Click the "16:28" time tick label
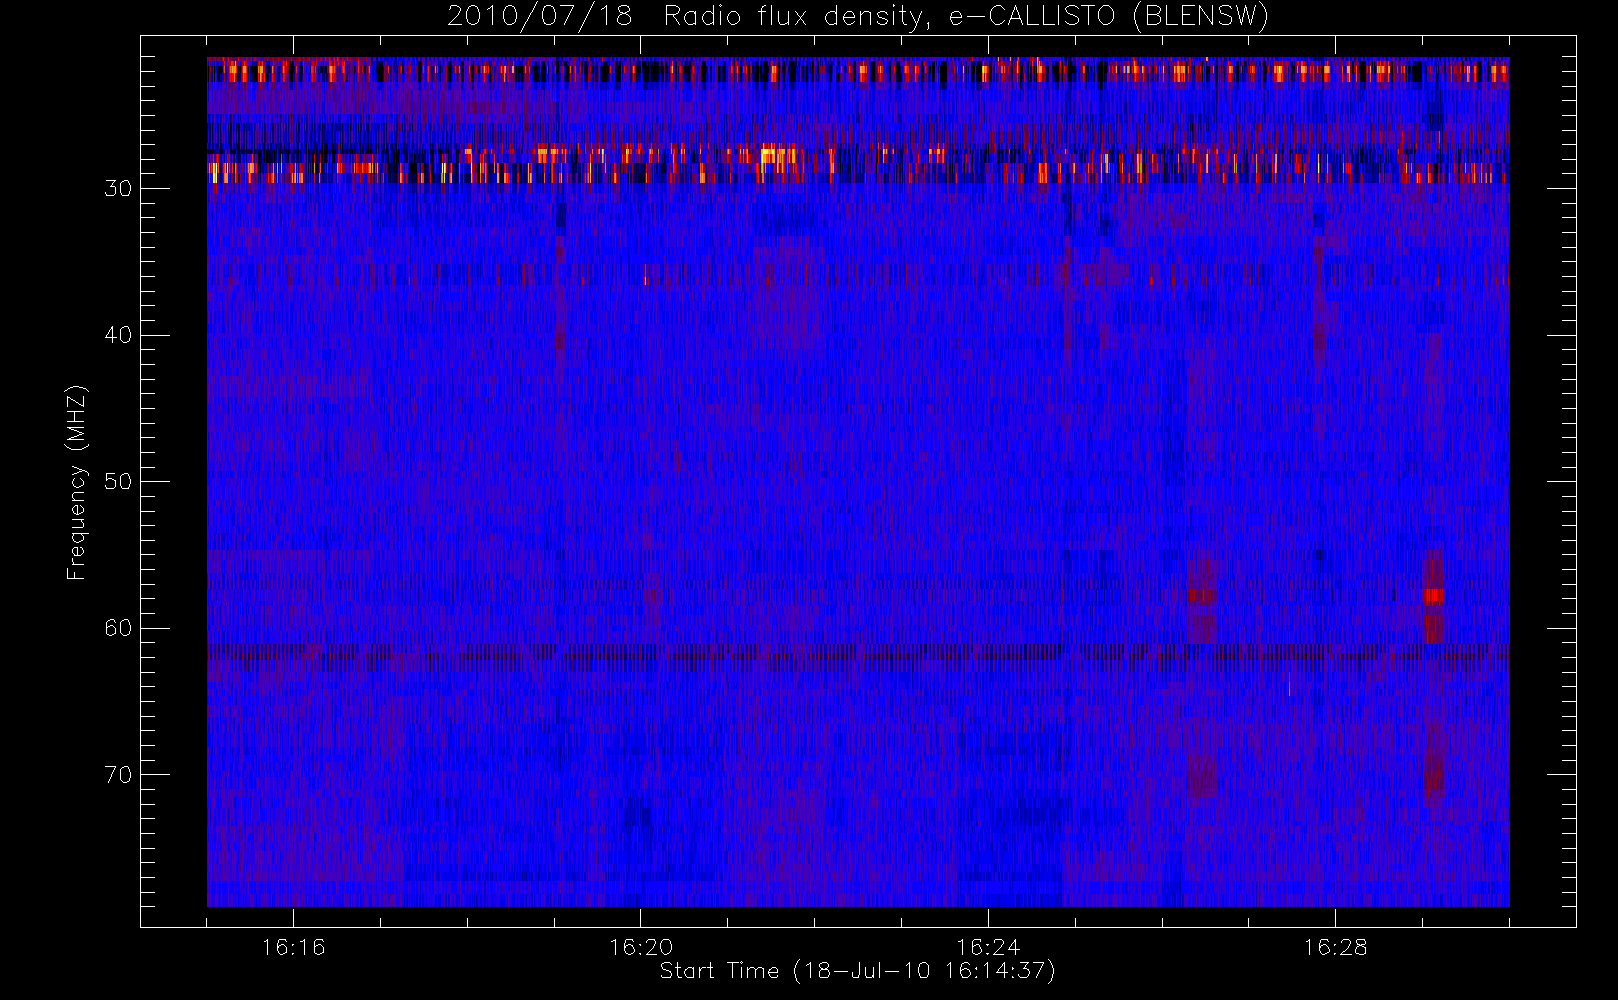 [1335, 947]
